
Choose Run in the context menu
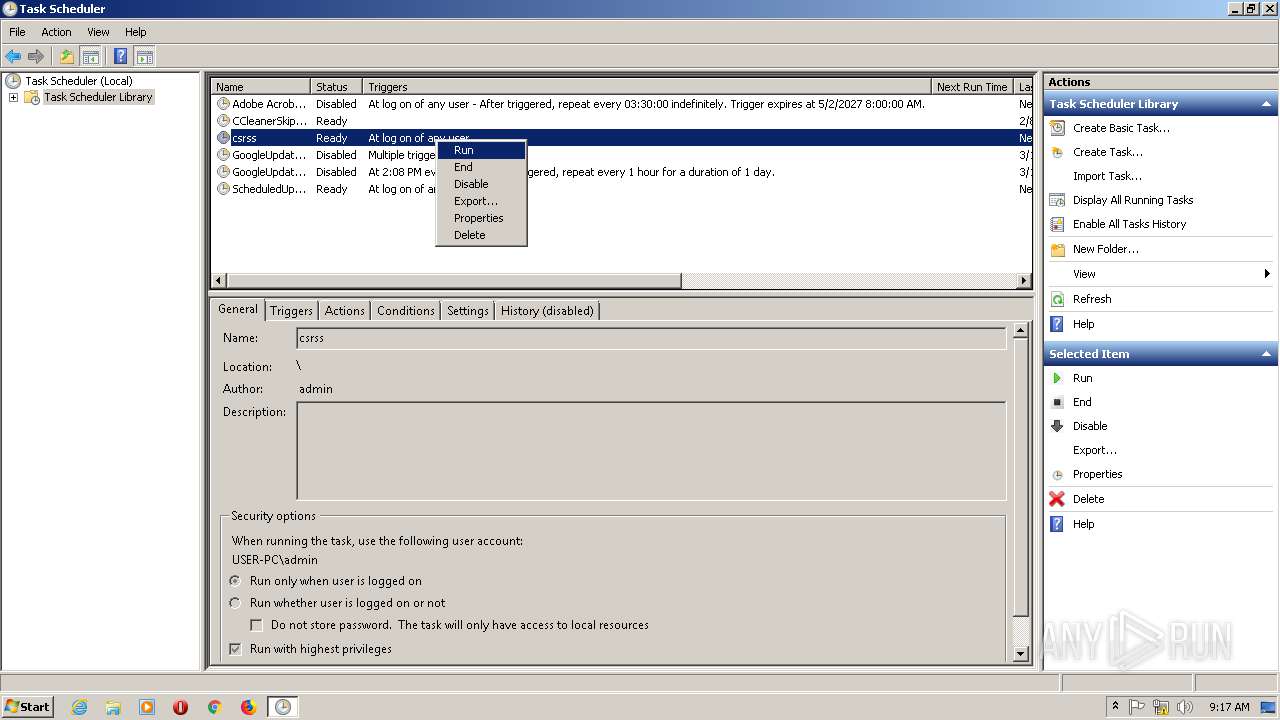[x=481, y=150]
